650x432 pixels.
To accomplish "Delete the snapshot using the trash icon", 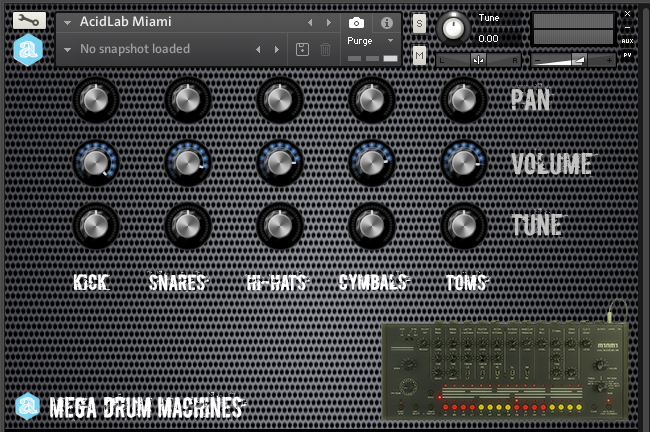I will (x=325, y=49).
